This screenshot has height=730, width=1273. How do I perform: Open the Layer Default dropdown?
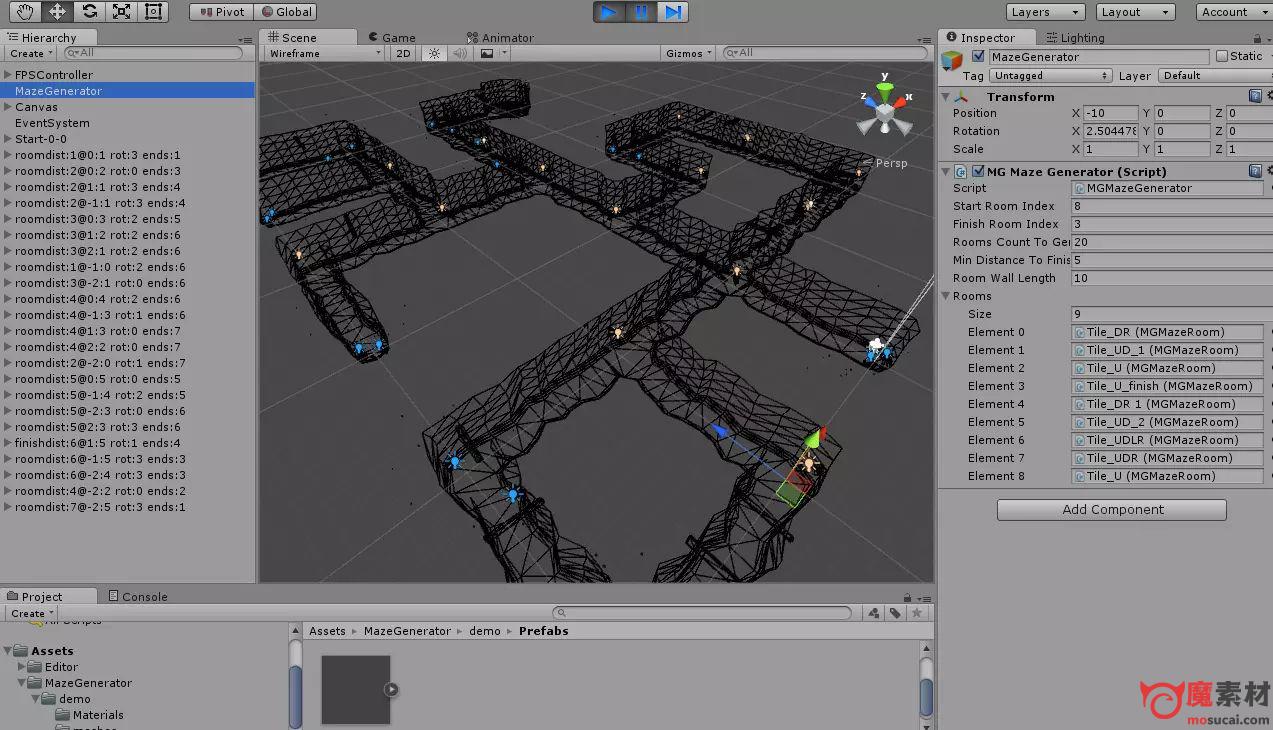[1215, 75]
